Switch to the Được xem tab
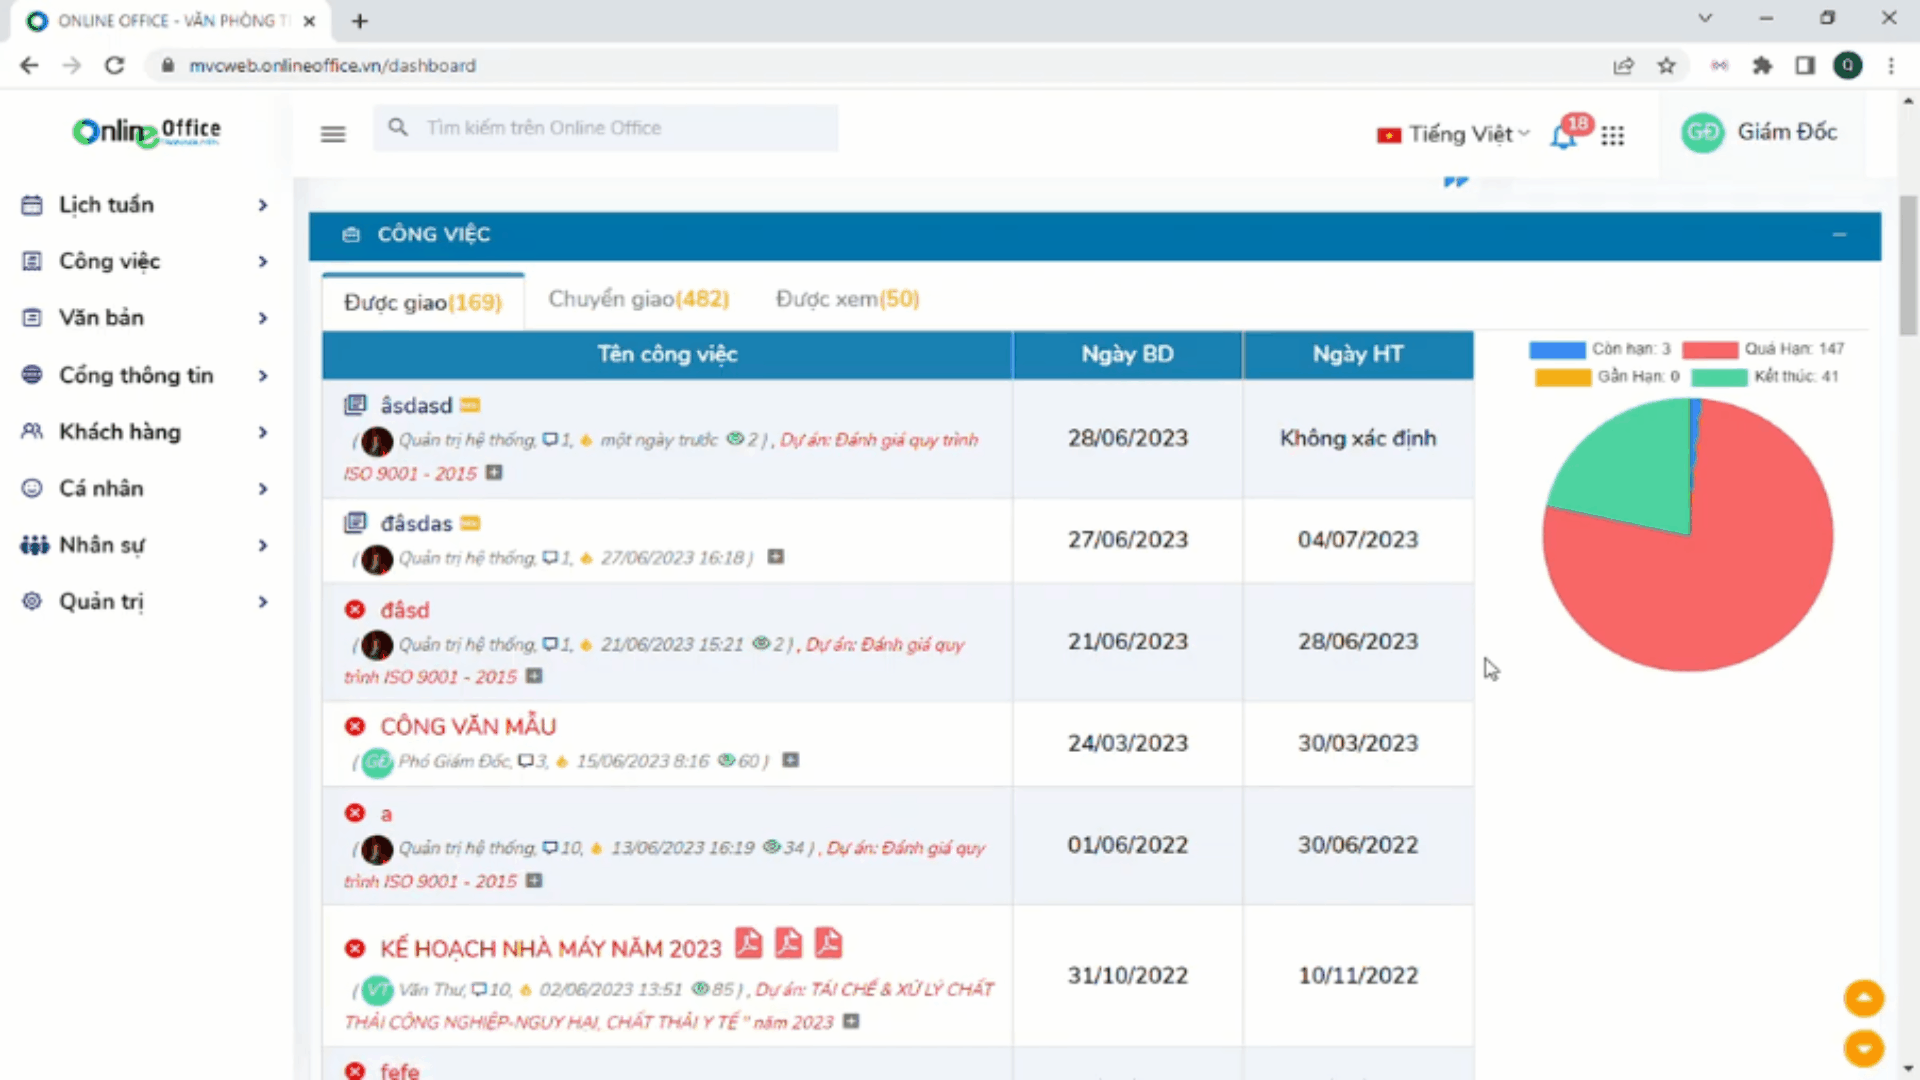Image resolution: width=1920 pixels, height=1080 pixels. [x=847, y=299]
